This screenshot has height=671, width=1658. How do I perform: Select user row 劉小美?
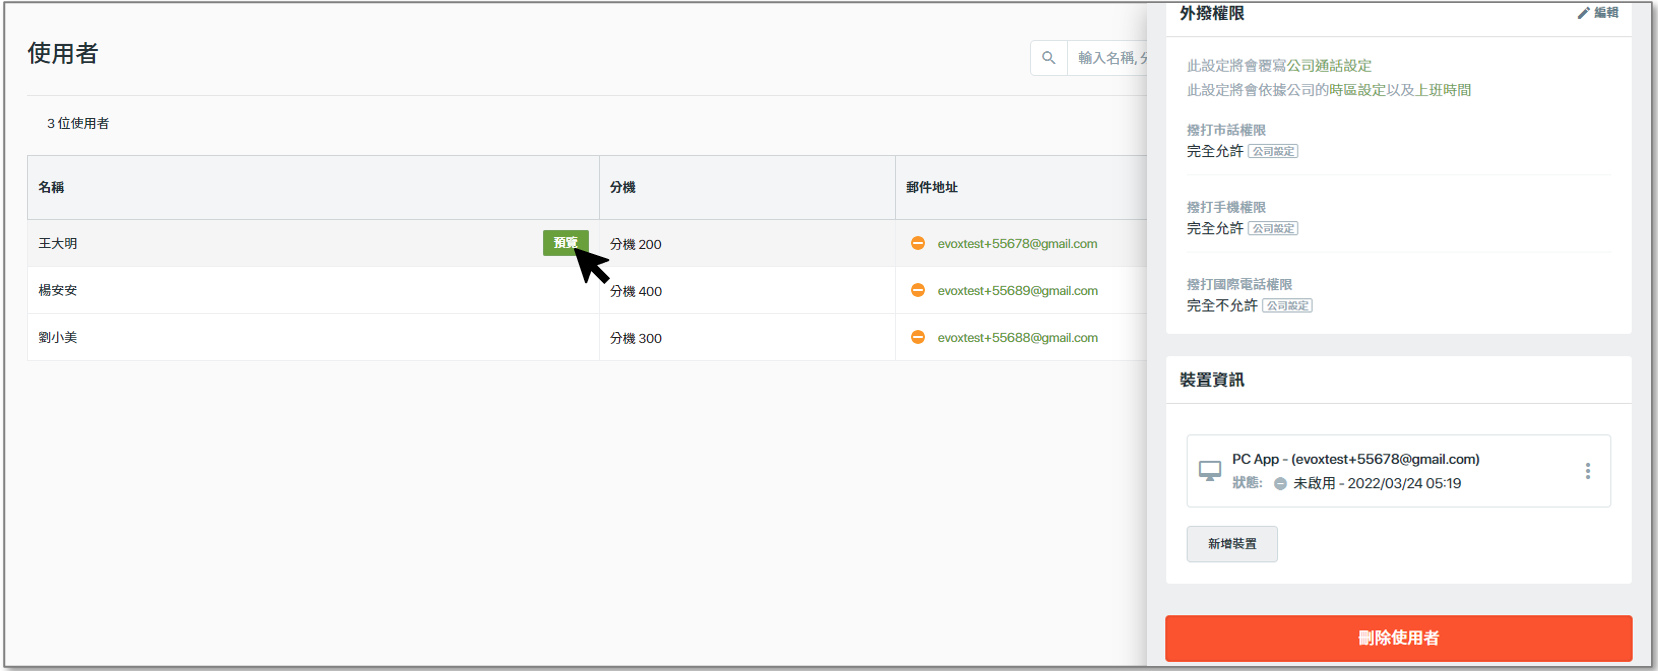pyautogui.click(x=587, y=337)
